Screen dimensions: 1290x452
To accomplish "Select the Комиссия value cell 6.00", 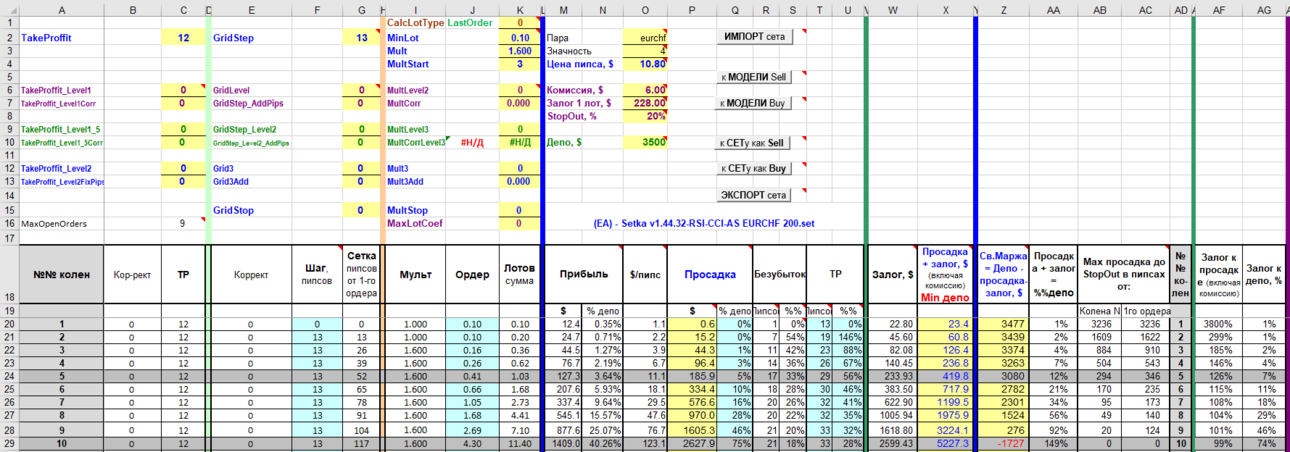I will tap(645, 90).
